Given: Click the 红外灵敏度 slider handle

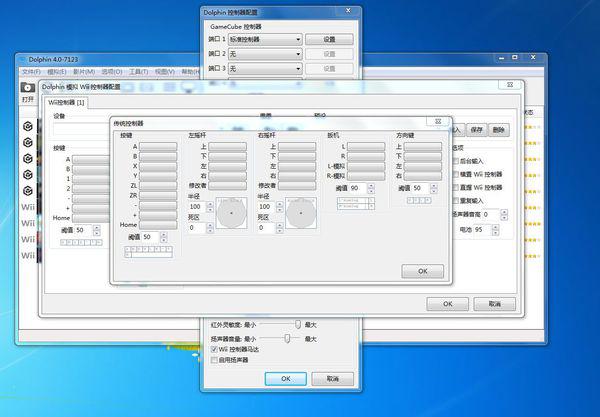Looking at the screenshot, I should tap(298, 324).
